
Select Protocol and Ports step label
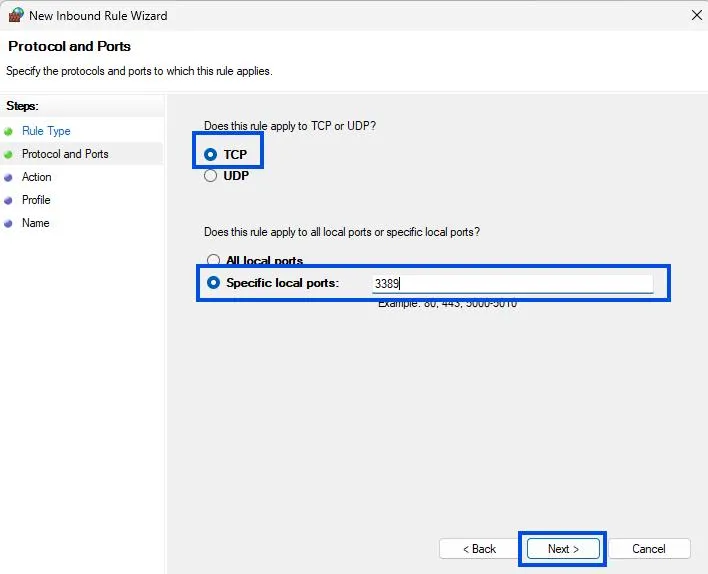point(65,154)
